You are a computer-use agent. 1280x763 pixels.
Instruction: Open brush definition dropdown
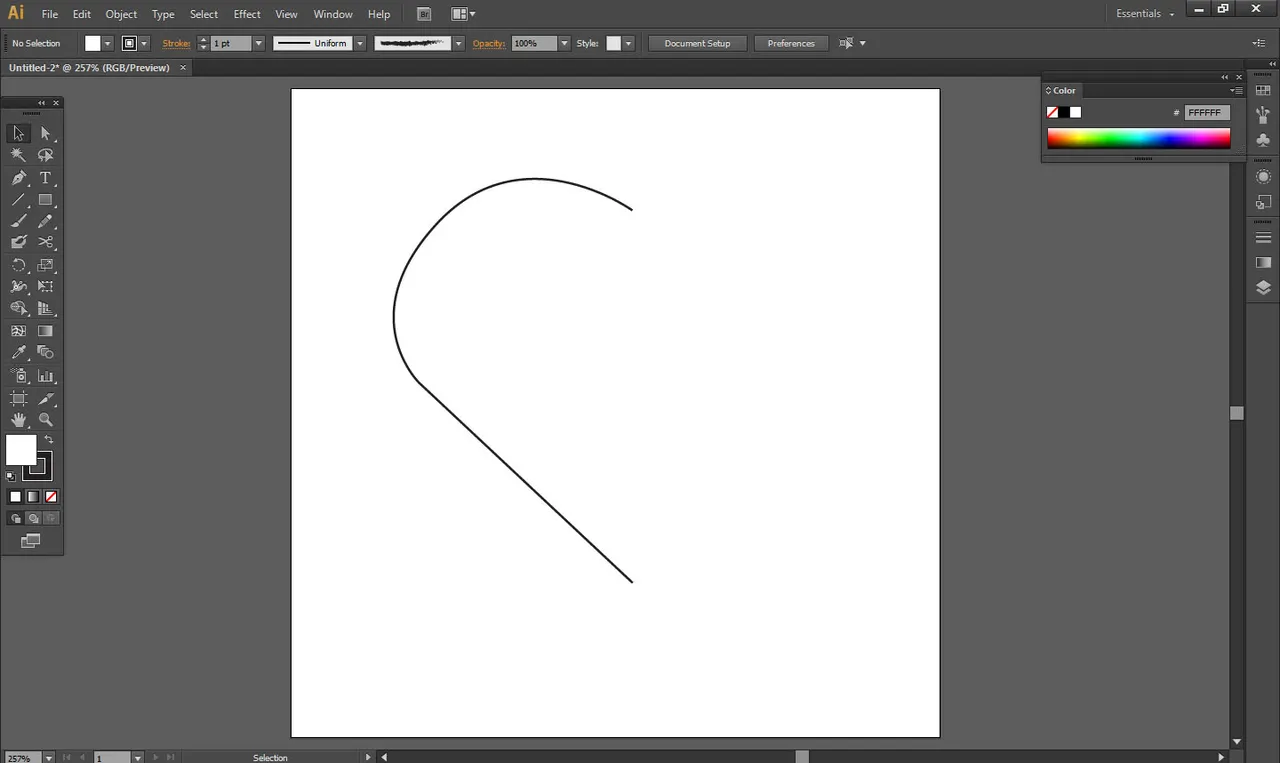458,43
